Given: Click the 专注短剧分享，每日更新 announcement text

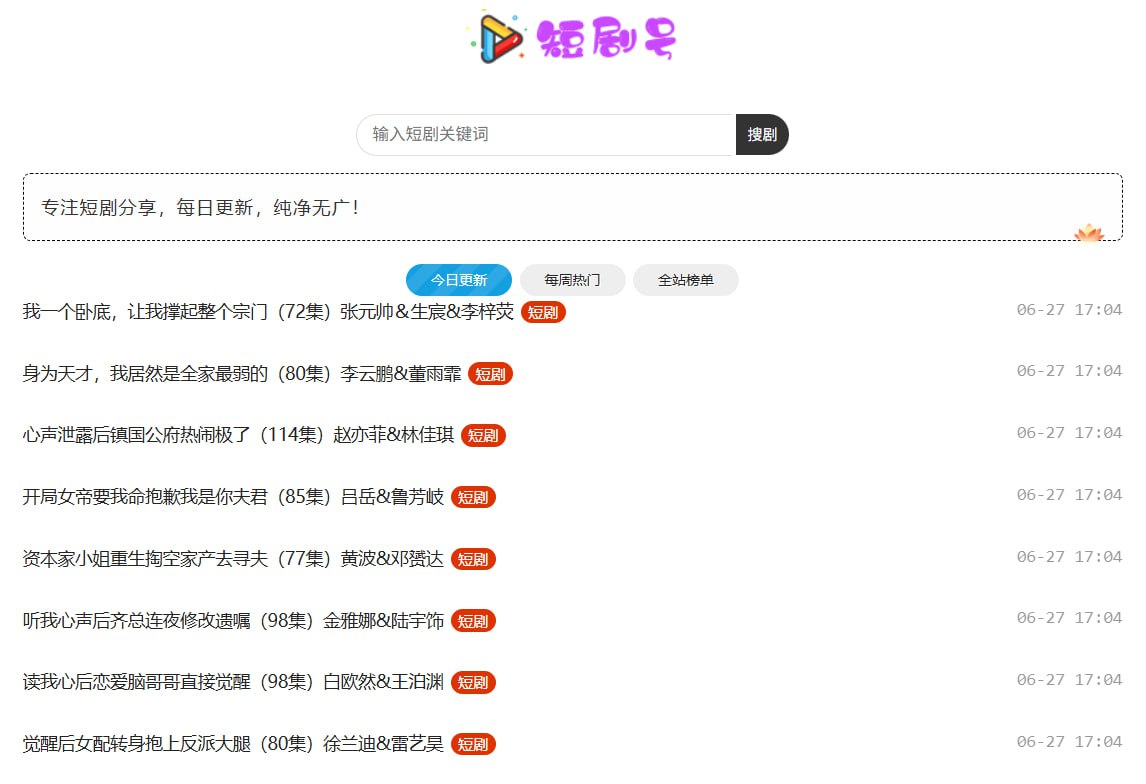Looking at the screenshot, I should 200,208.
